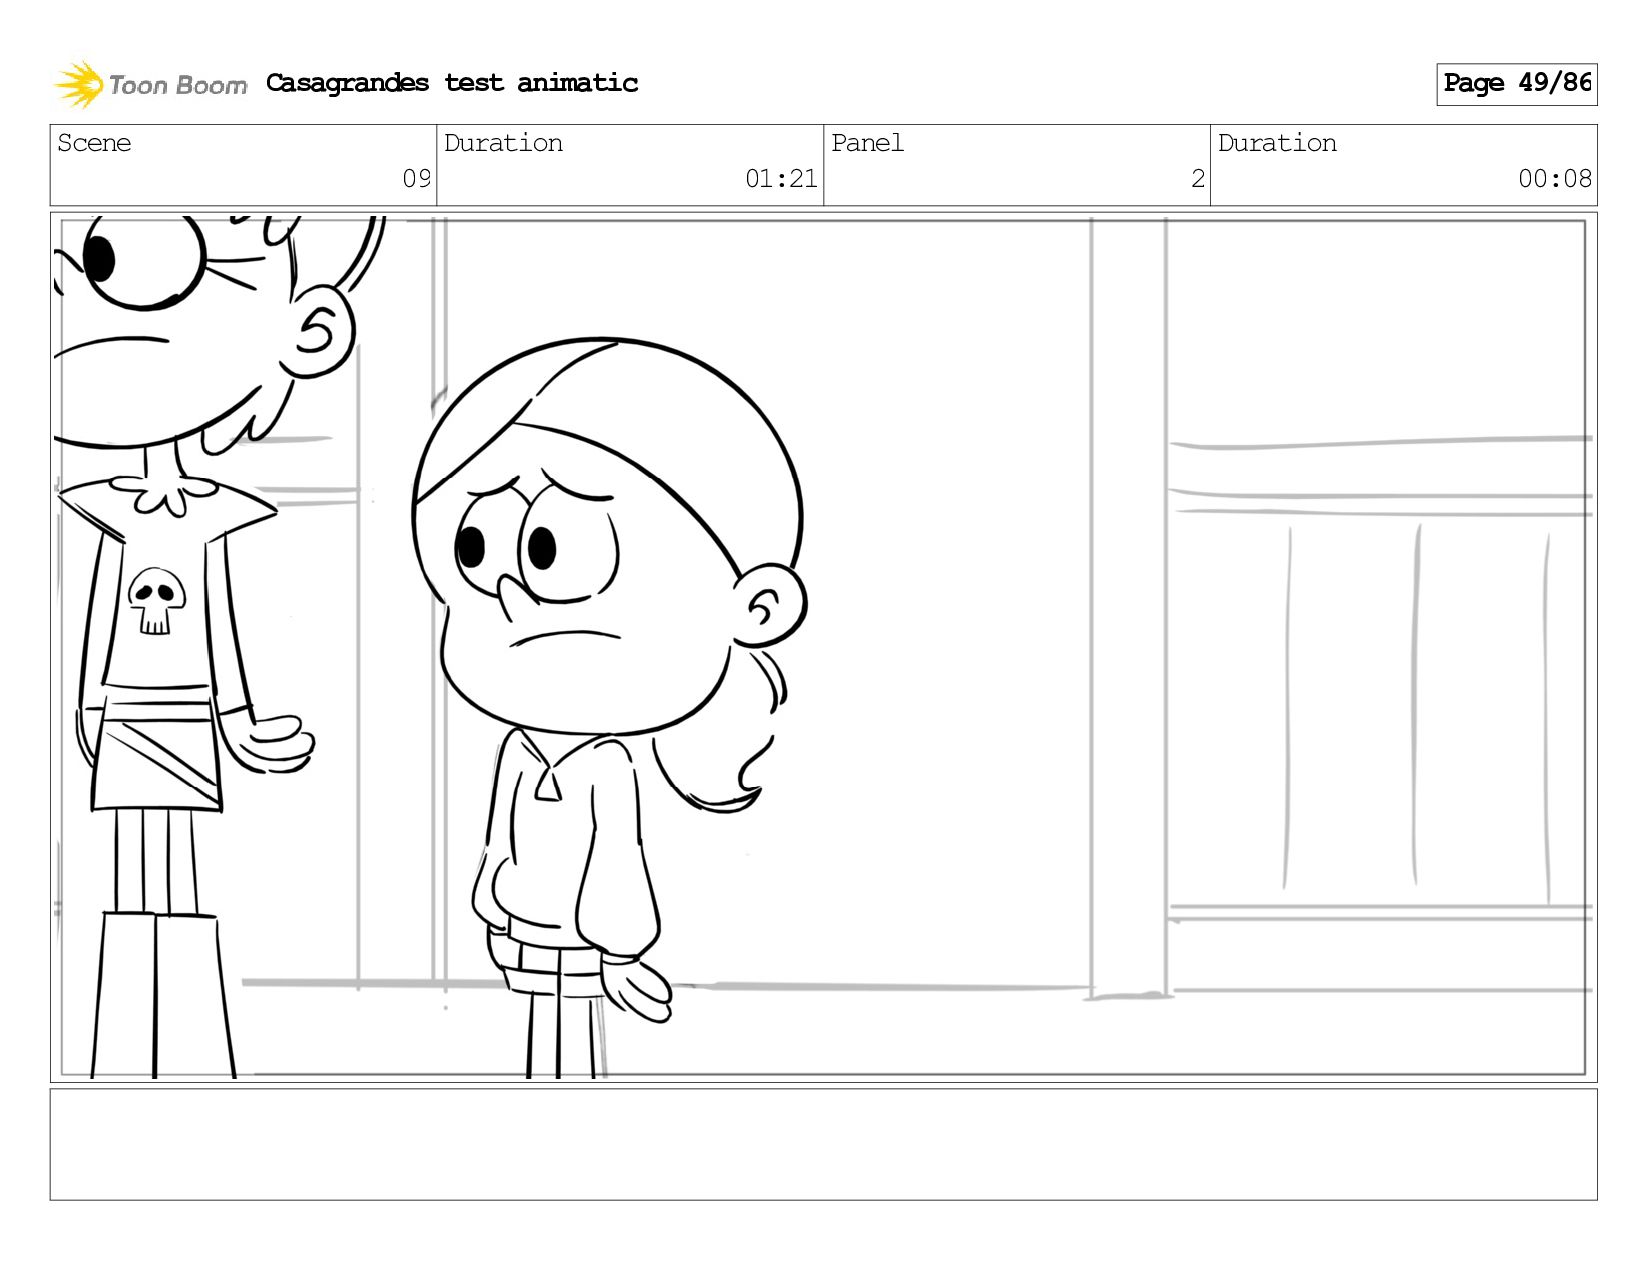Click the 'Panel' label
The height and width of the screenshot is (1275, 1650).
tap(867, 143)
